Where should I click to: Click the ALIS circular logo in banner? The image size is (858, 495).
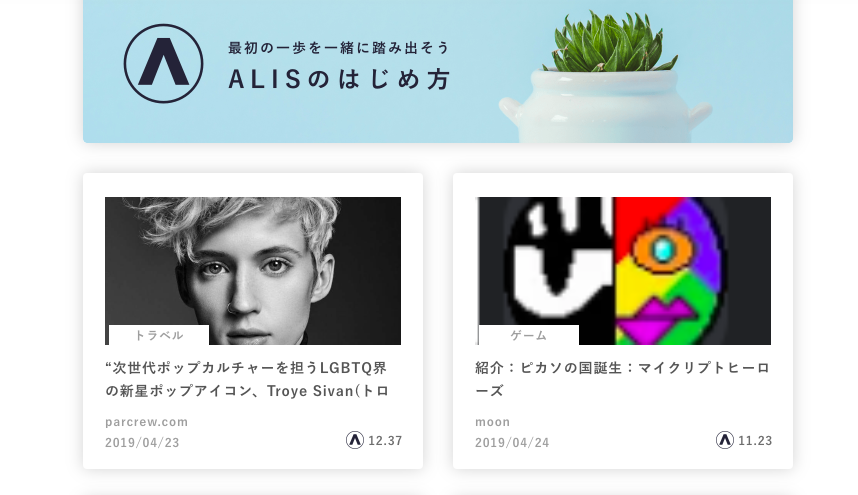tap(164, 63)
